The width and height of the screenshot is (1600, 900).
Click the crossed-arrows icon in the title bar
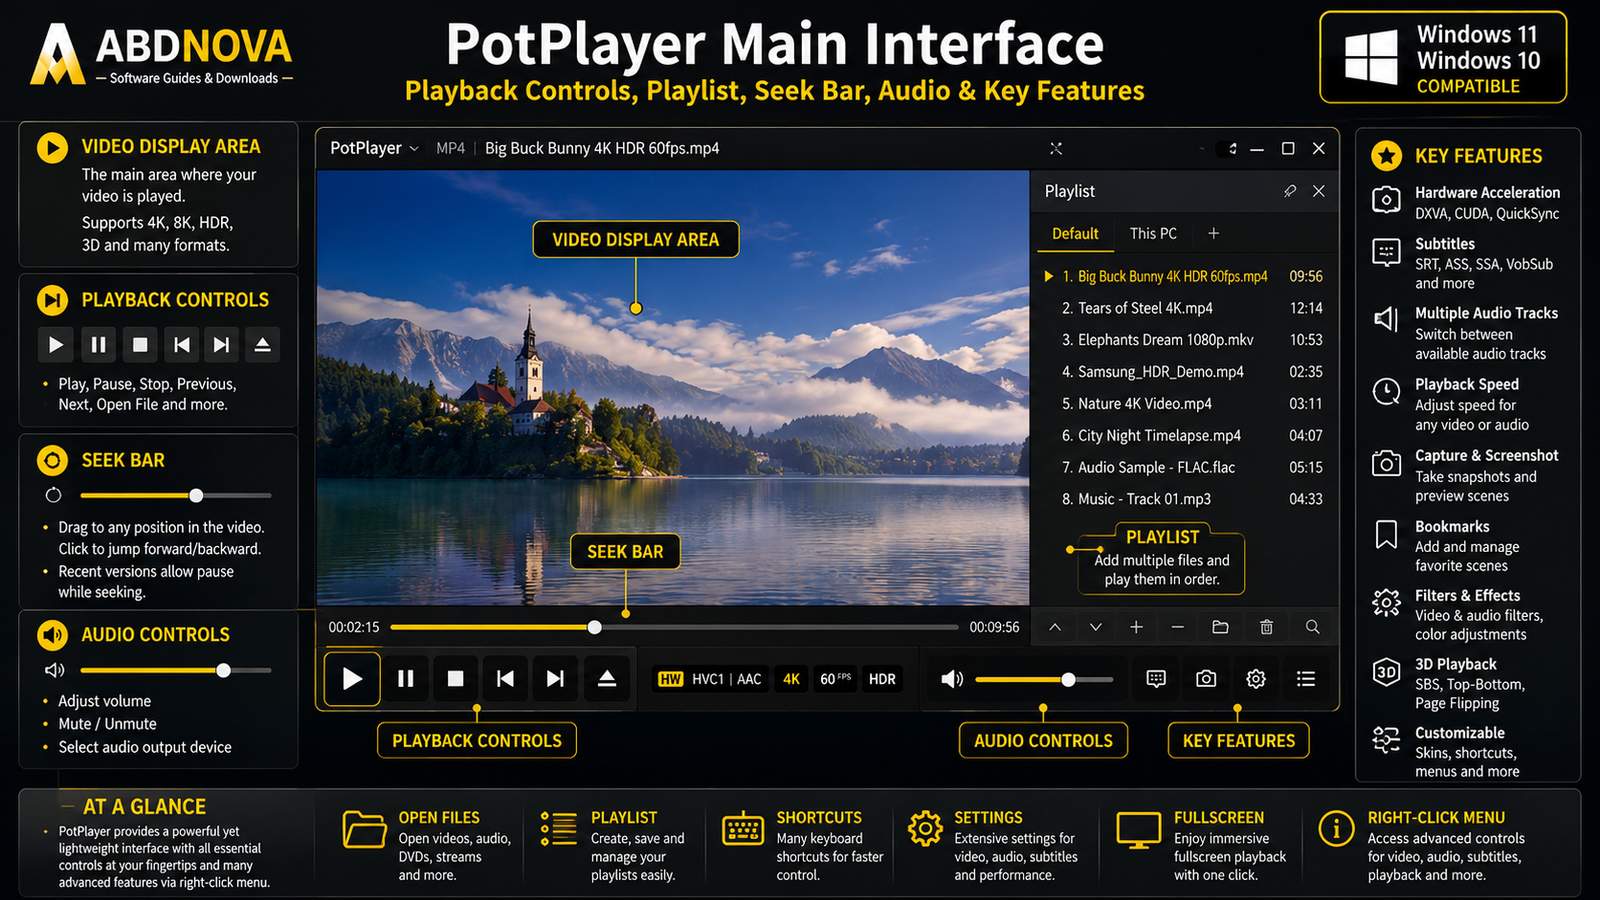1056,148
